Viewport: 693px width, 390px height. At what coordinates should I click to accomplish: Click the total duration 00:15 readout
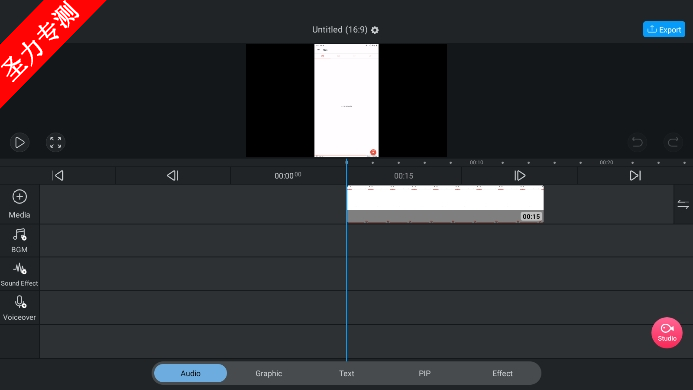coord(404,176)
